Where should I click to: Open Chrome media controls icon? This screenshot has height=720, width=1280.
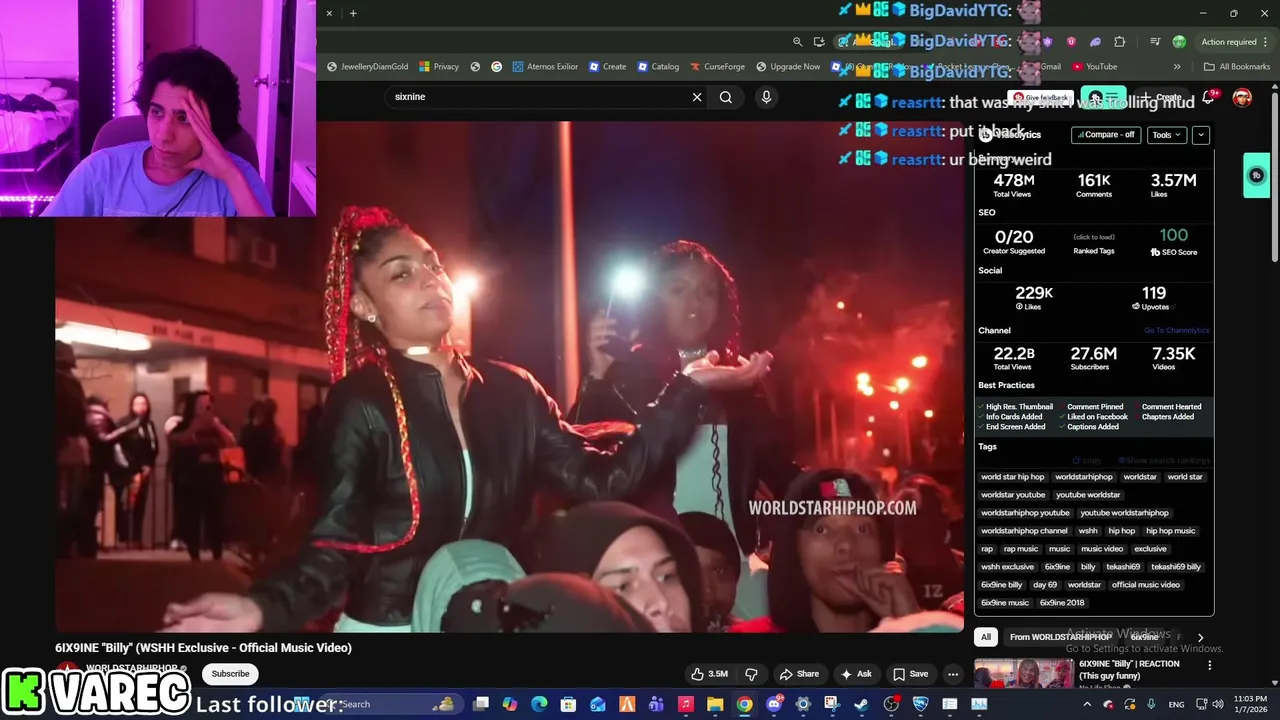[x=1155, y=42]
